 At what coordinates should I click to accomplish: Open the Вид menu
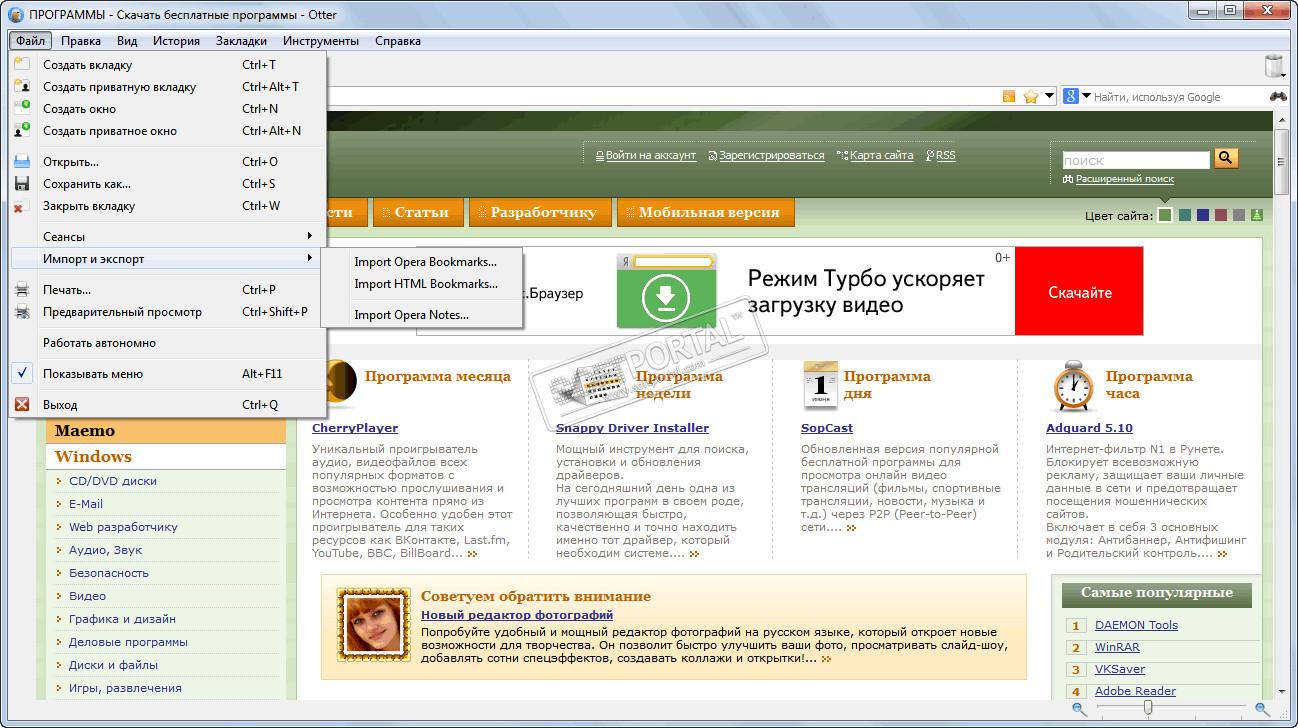127,41
